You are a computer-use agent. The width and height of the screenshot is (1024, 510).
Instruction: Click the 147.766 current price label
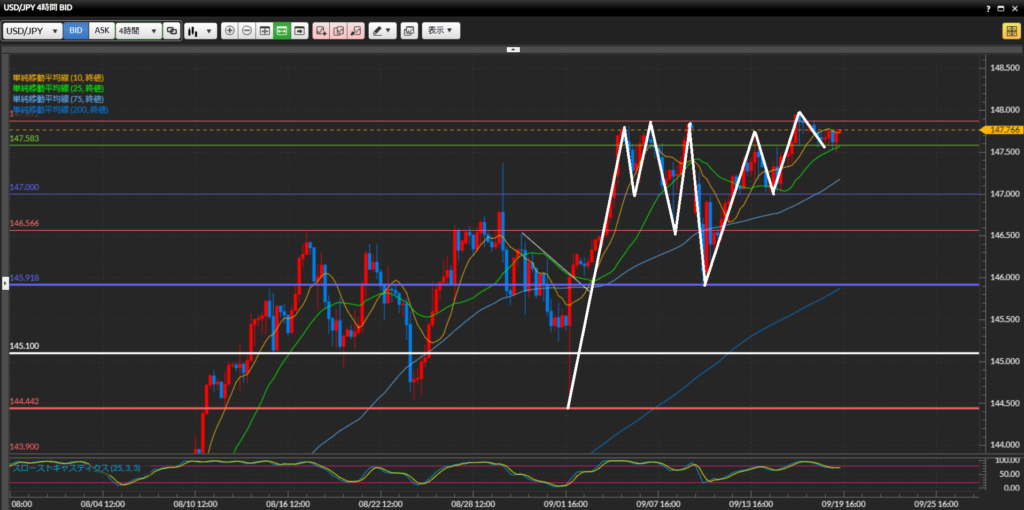point(1001,130)
